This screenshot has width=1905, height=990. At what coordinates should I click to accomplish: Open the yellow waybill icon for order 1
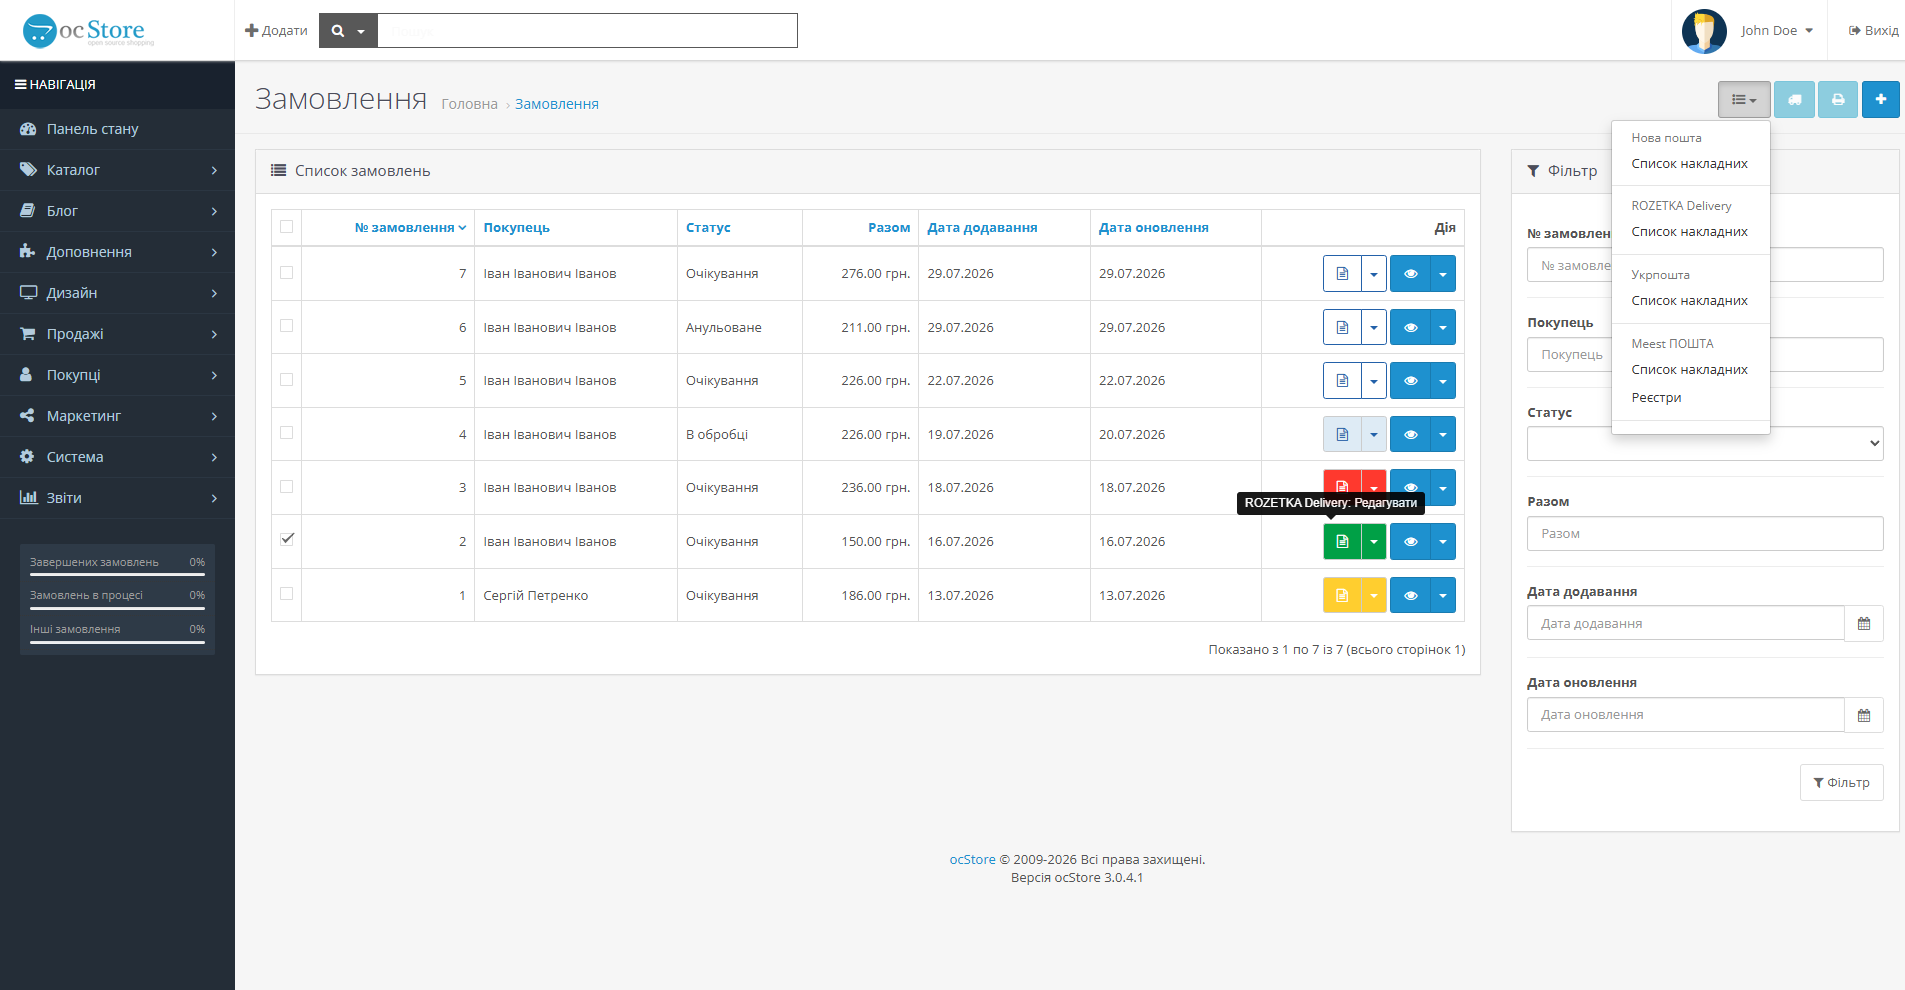tap(1342, 596)
